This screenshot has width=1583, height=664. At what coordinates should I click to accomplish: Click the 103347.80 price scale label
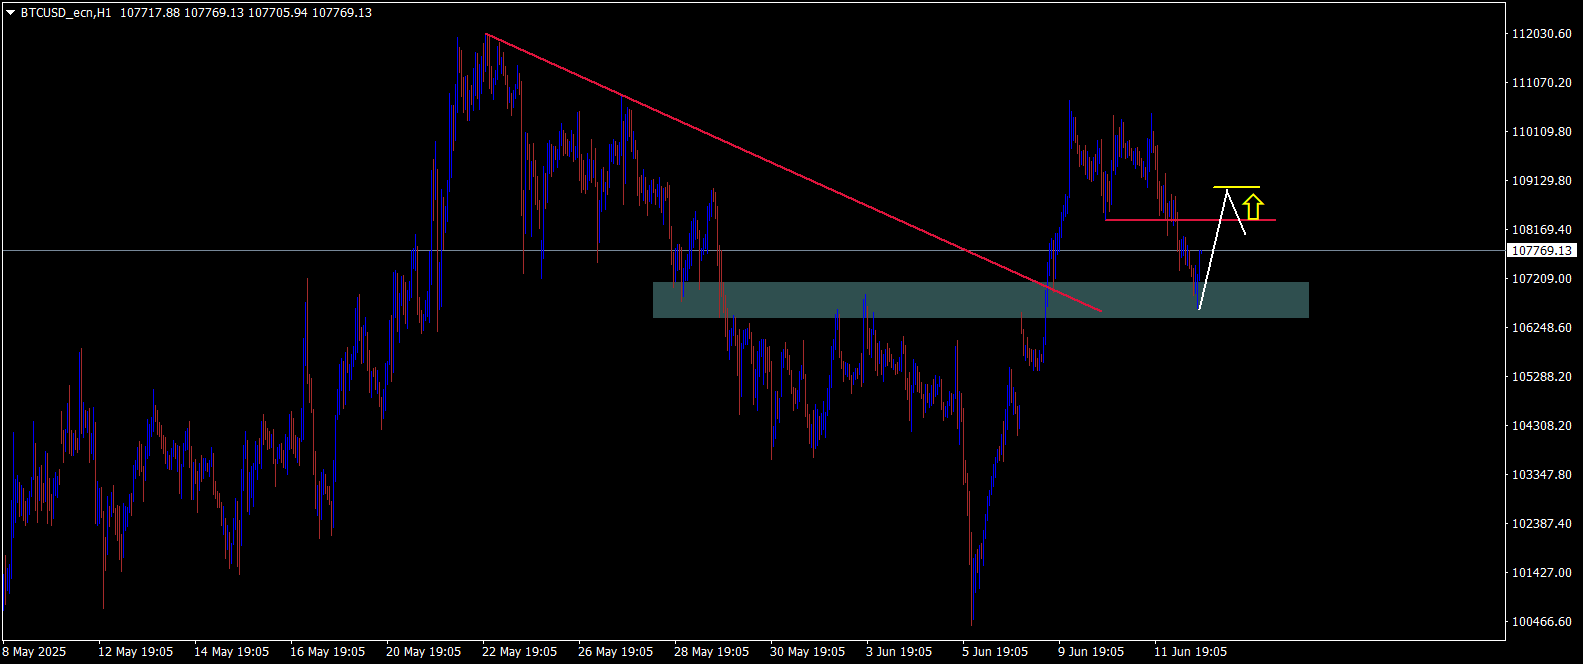click(1541, 475)
